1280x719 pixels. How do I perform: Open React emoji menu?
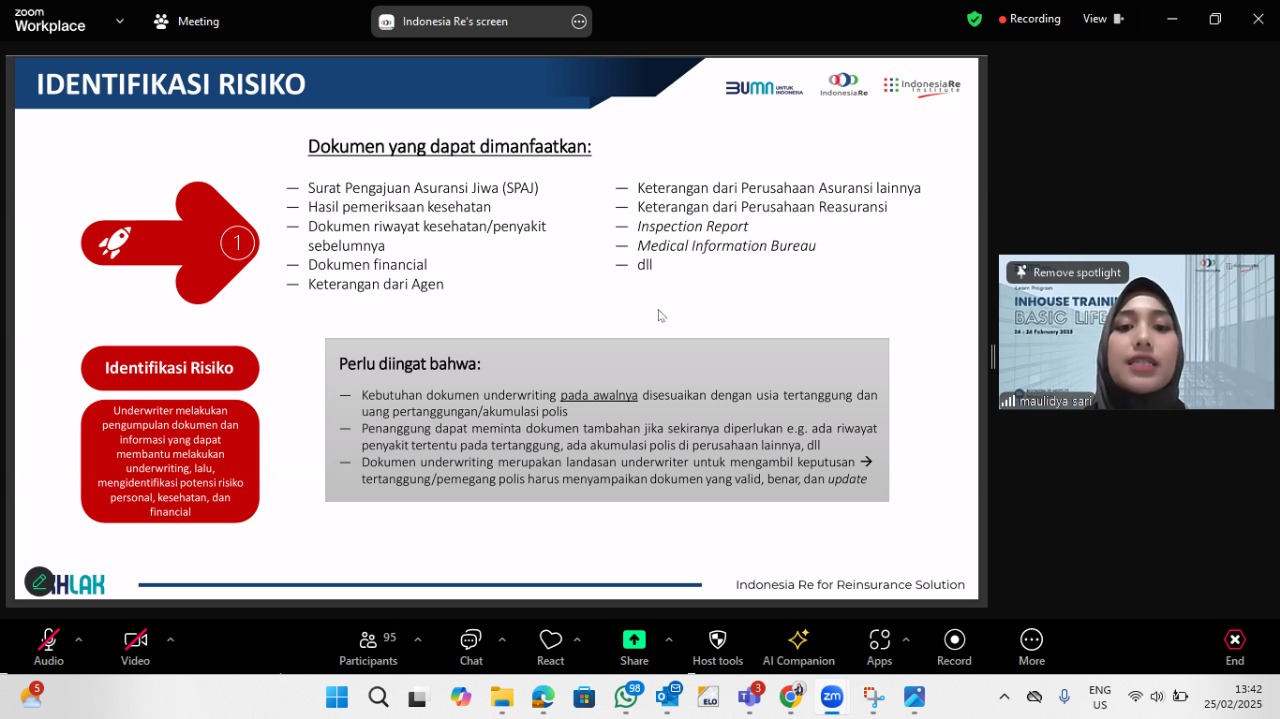(x=550, y=647)
